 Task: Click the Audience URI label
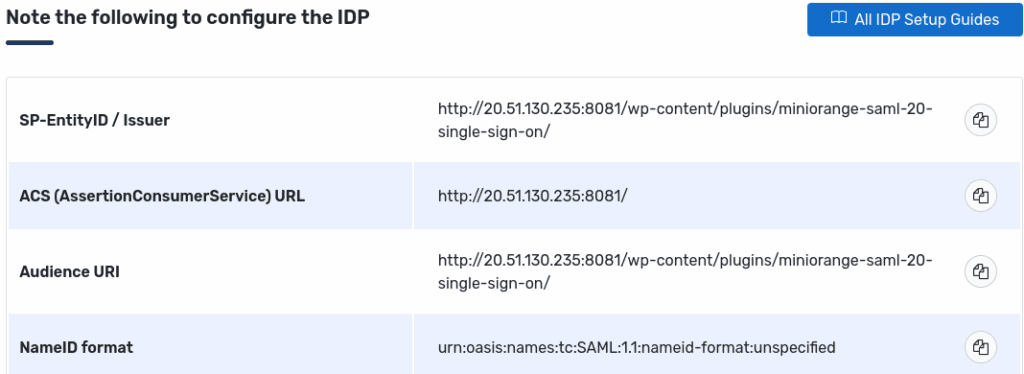click(69, 272)
